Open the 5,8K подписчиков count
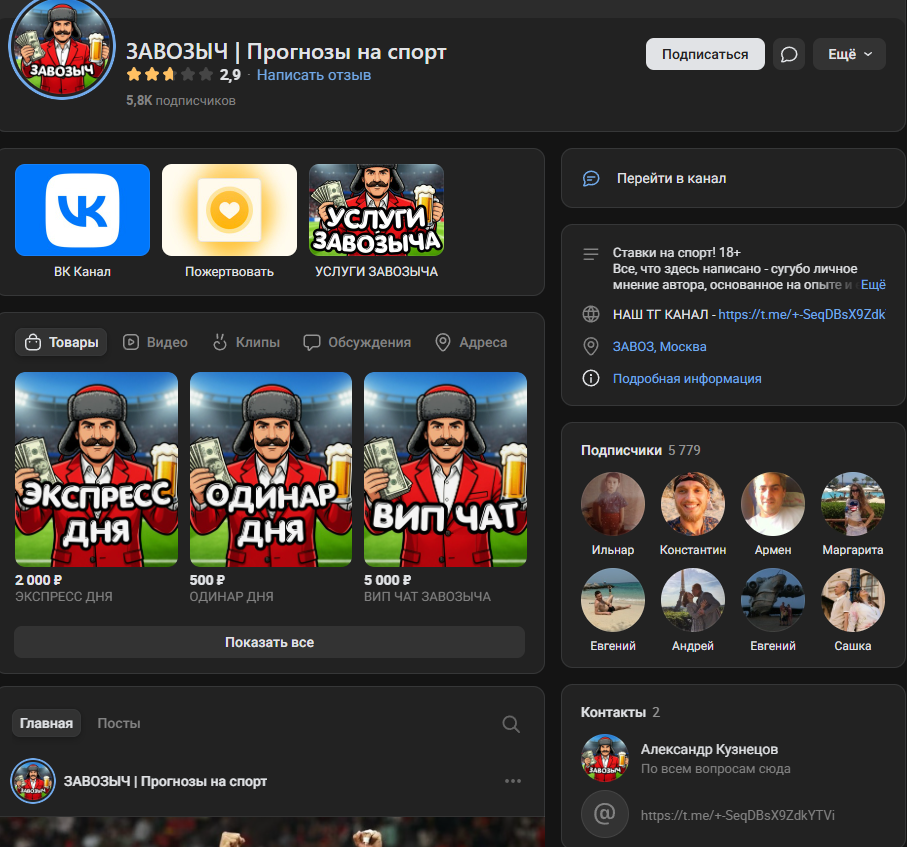 click(x=181, y=101)
